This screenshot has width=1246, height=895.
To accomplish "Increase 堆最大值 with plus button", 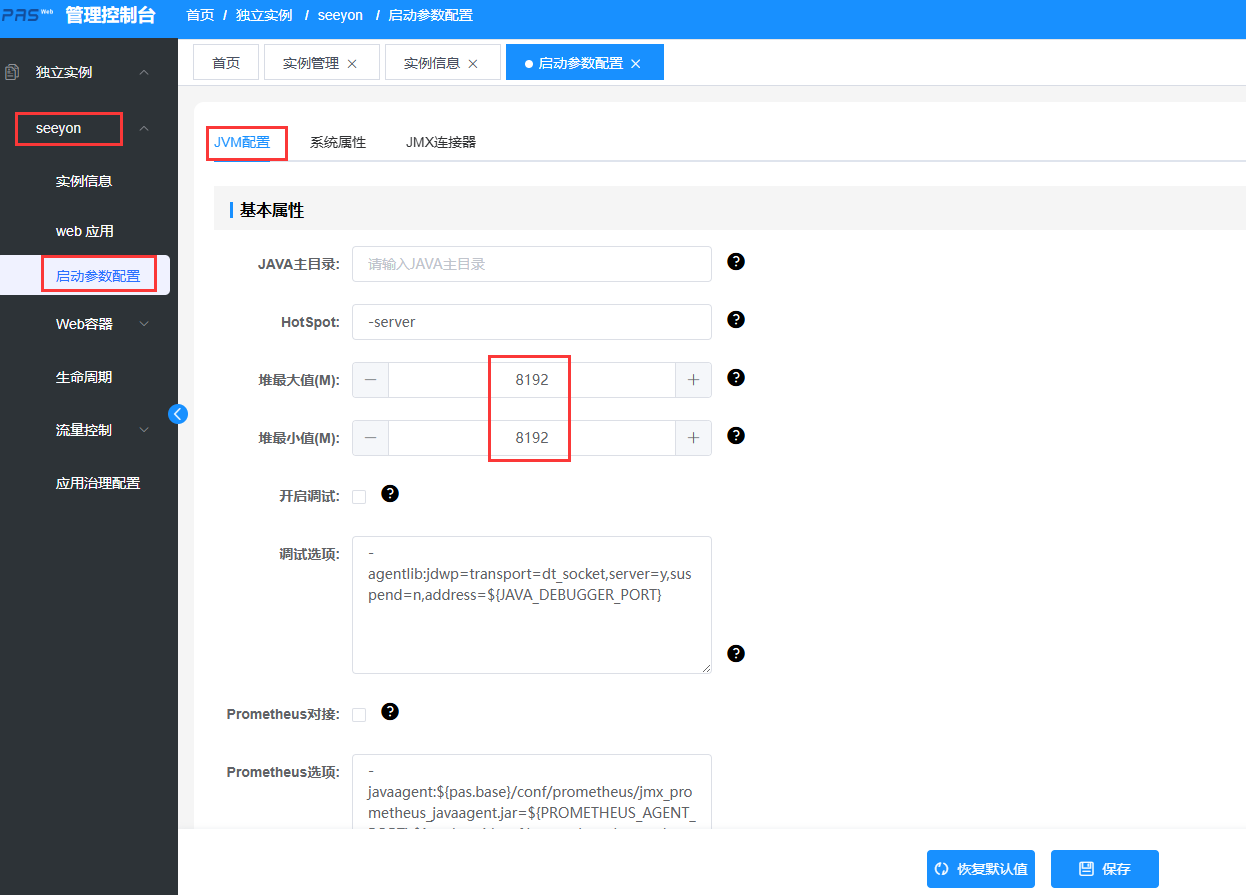I will pos(693,380).
